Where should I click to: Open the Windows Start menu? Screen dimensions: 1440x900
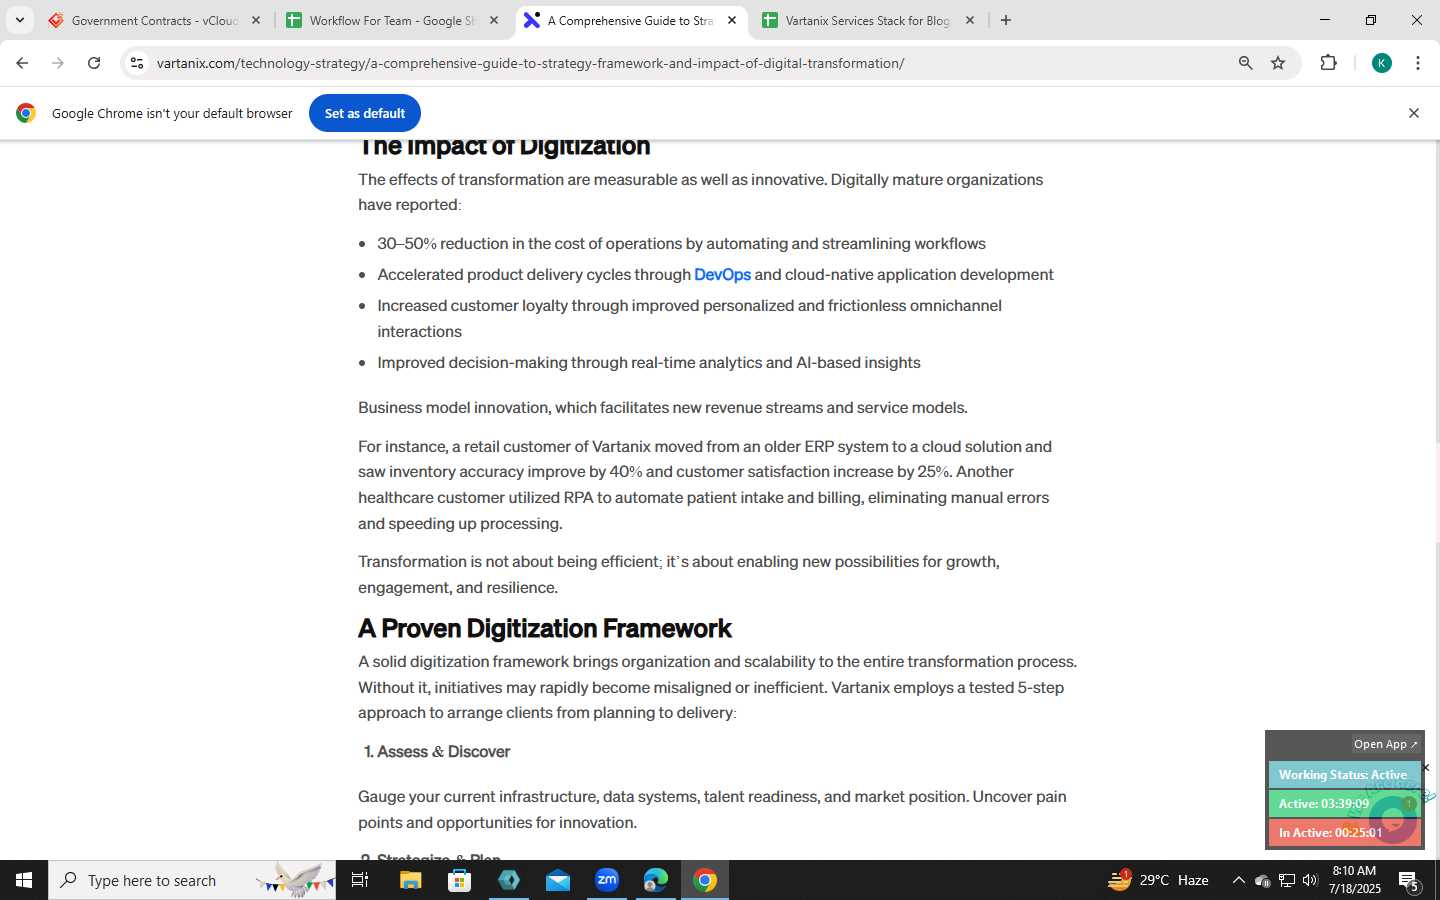point(24,880)
